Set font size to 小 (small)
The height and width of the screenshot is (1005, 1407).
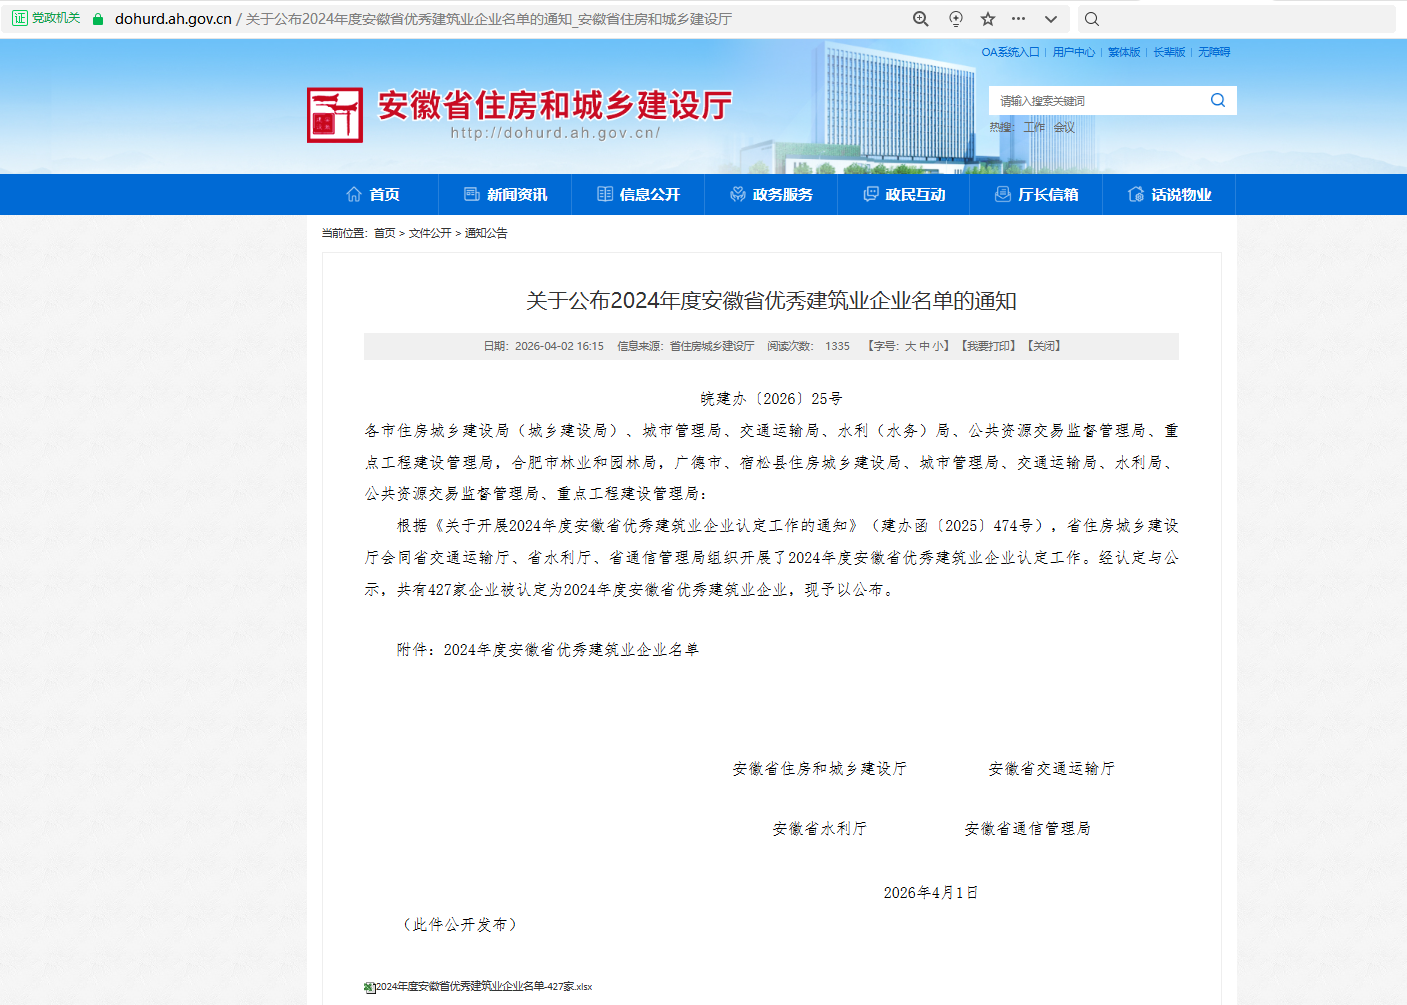click(x=939, y=346)
